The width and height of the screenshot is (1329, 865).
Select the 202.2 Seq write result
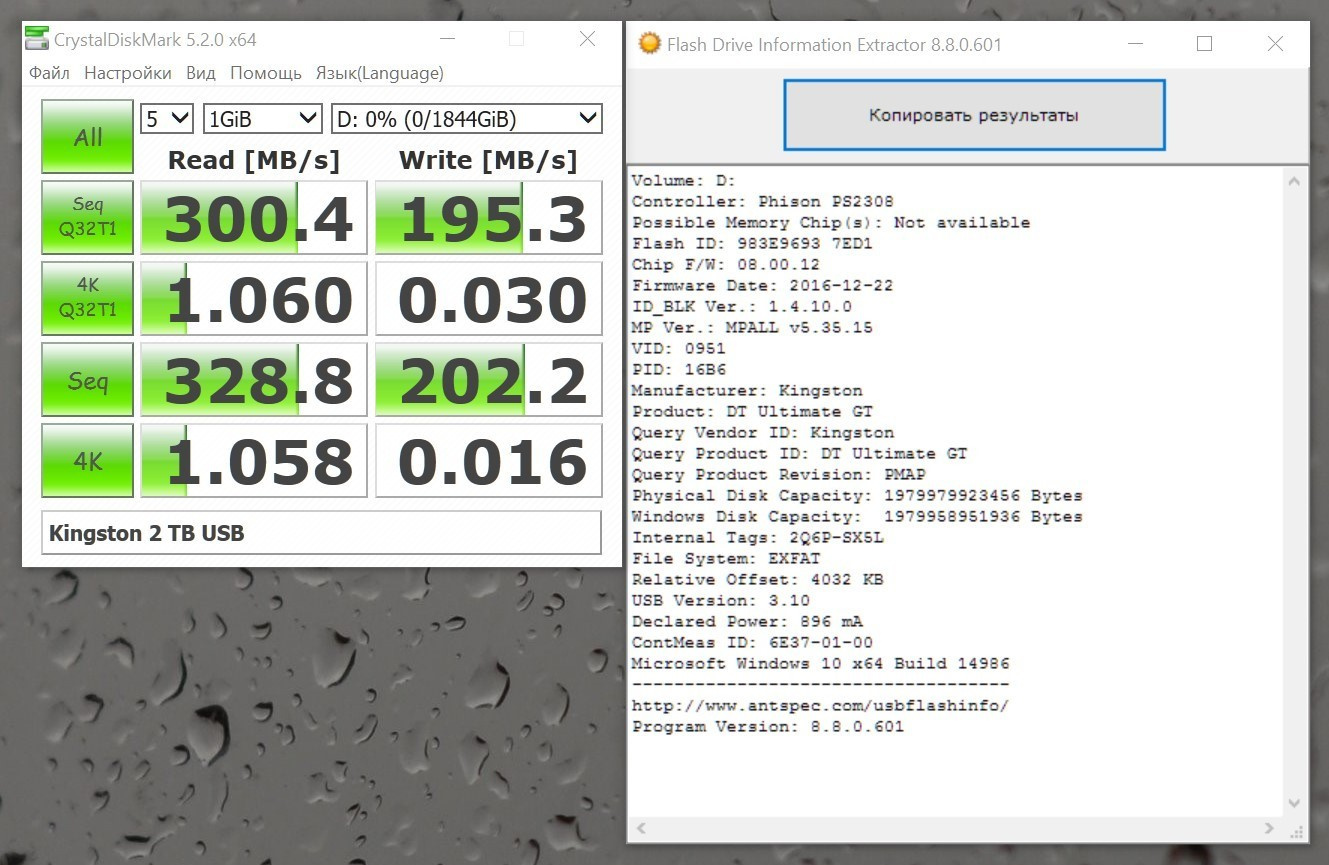pyautogui.click(x=489, y=380)
